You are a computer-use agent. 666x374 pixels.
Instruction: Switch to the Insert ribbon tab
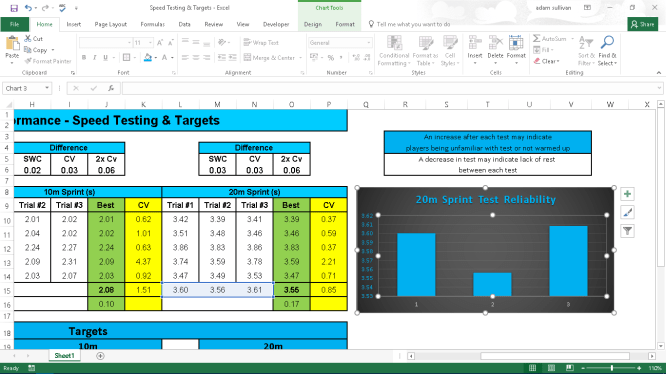73,24
